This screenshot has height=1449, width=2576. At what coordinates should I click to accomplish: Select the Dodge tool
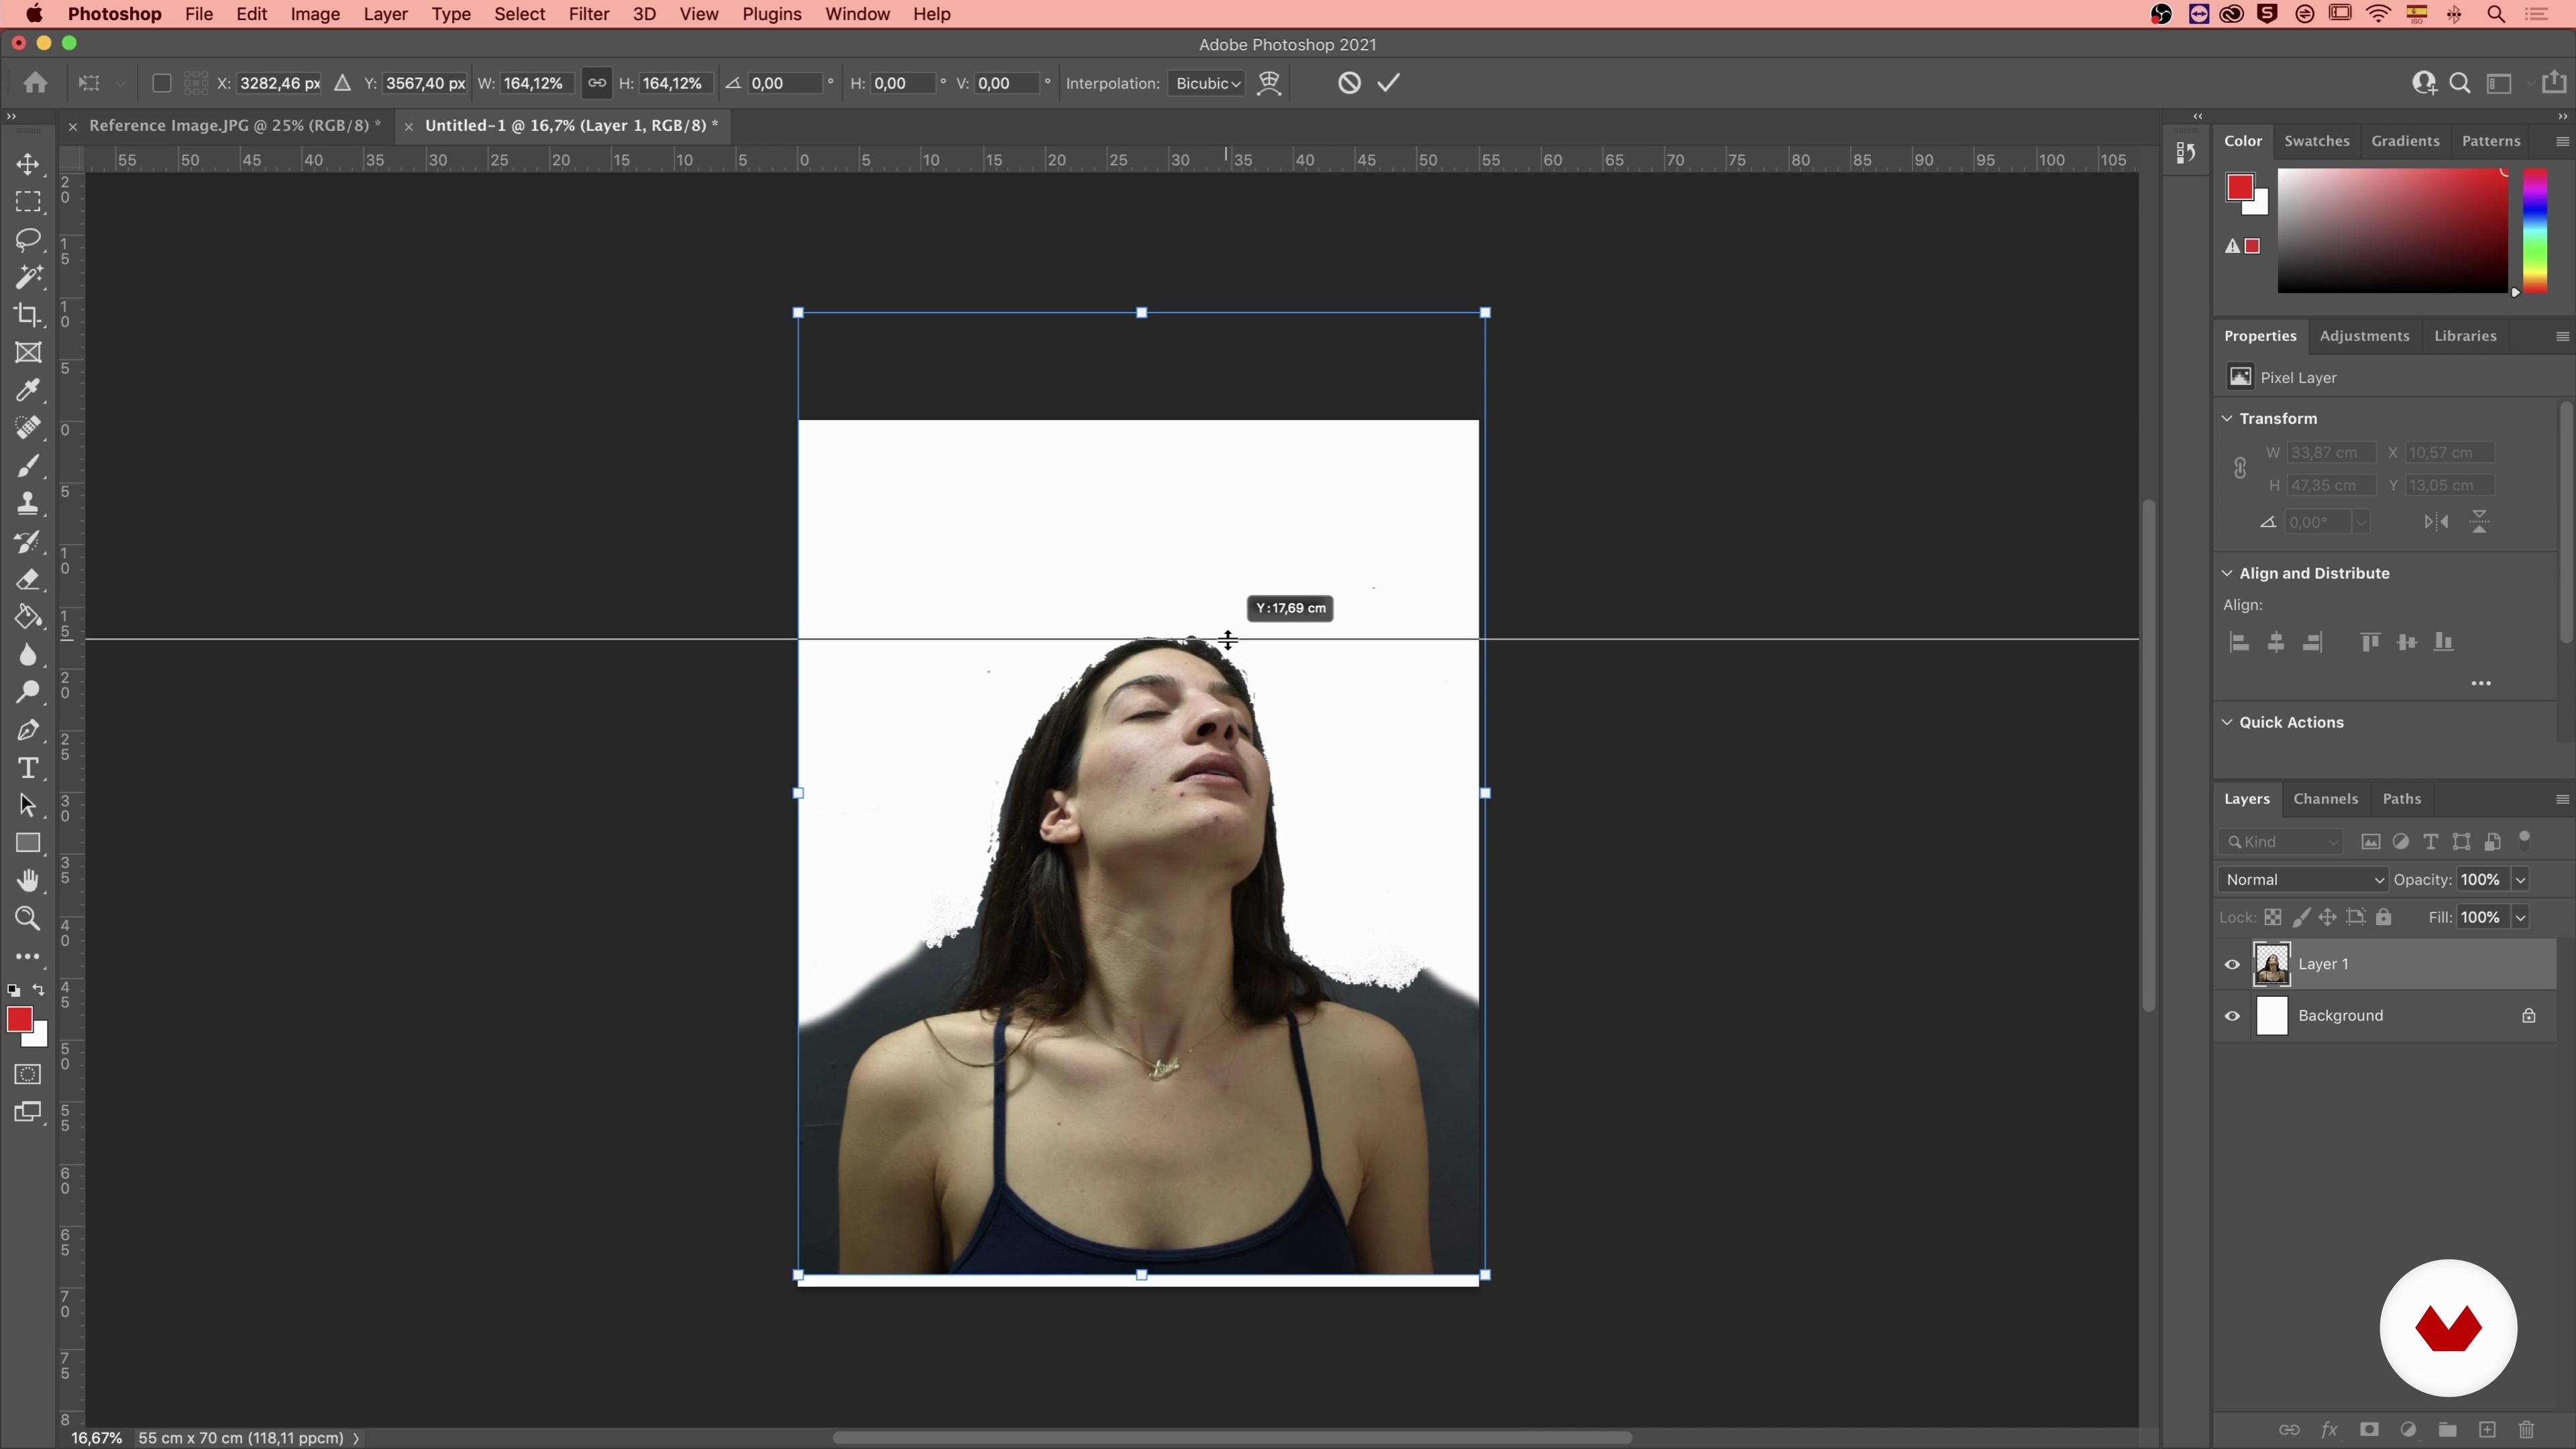pyautogui.click(x=28, y=692)
